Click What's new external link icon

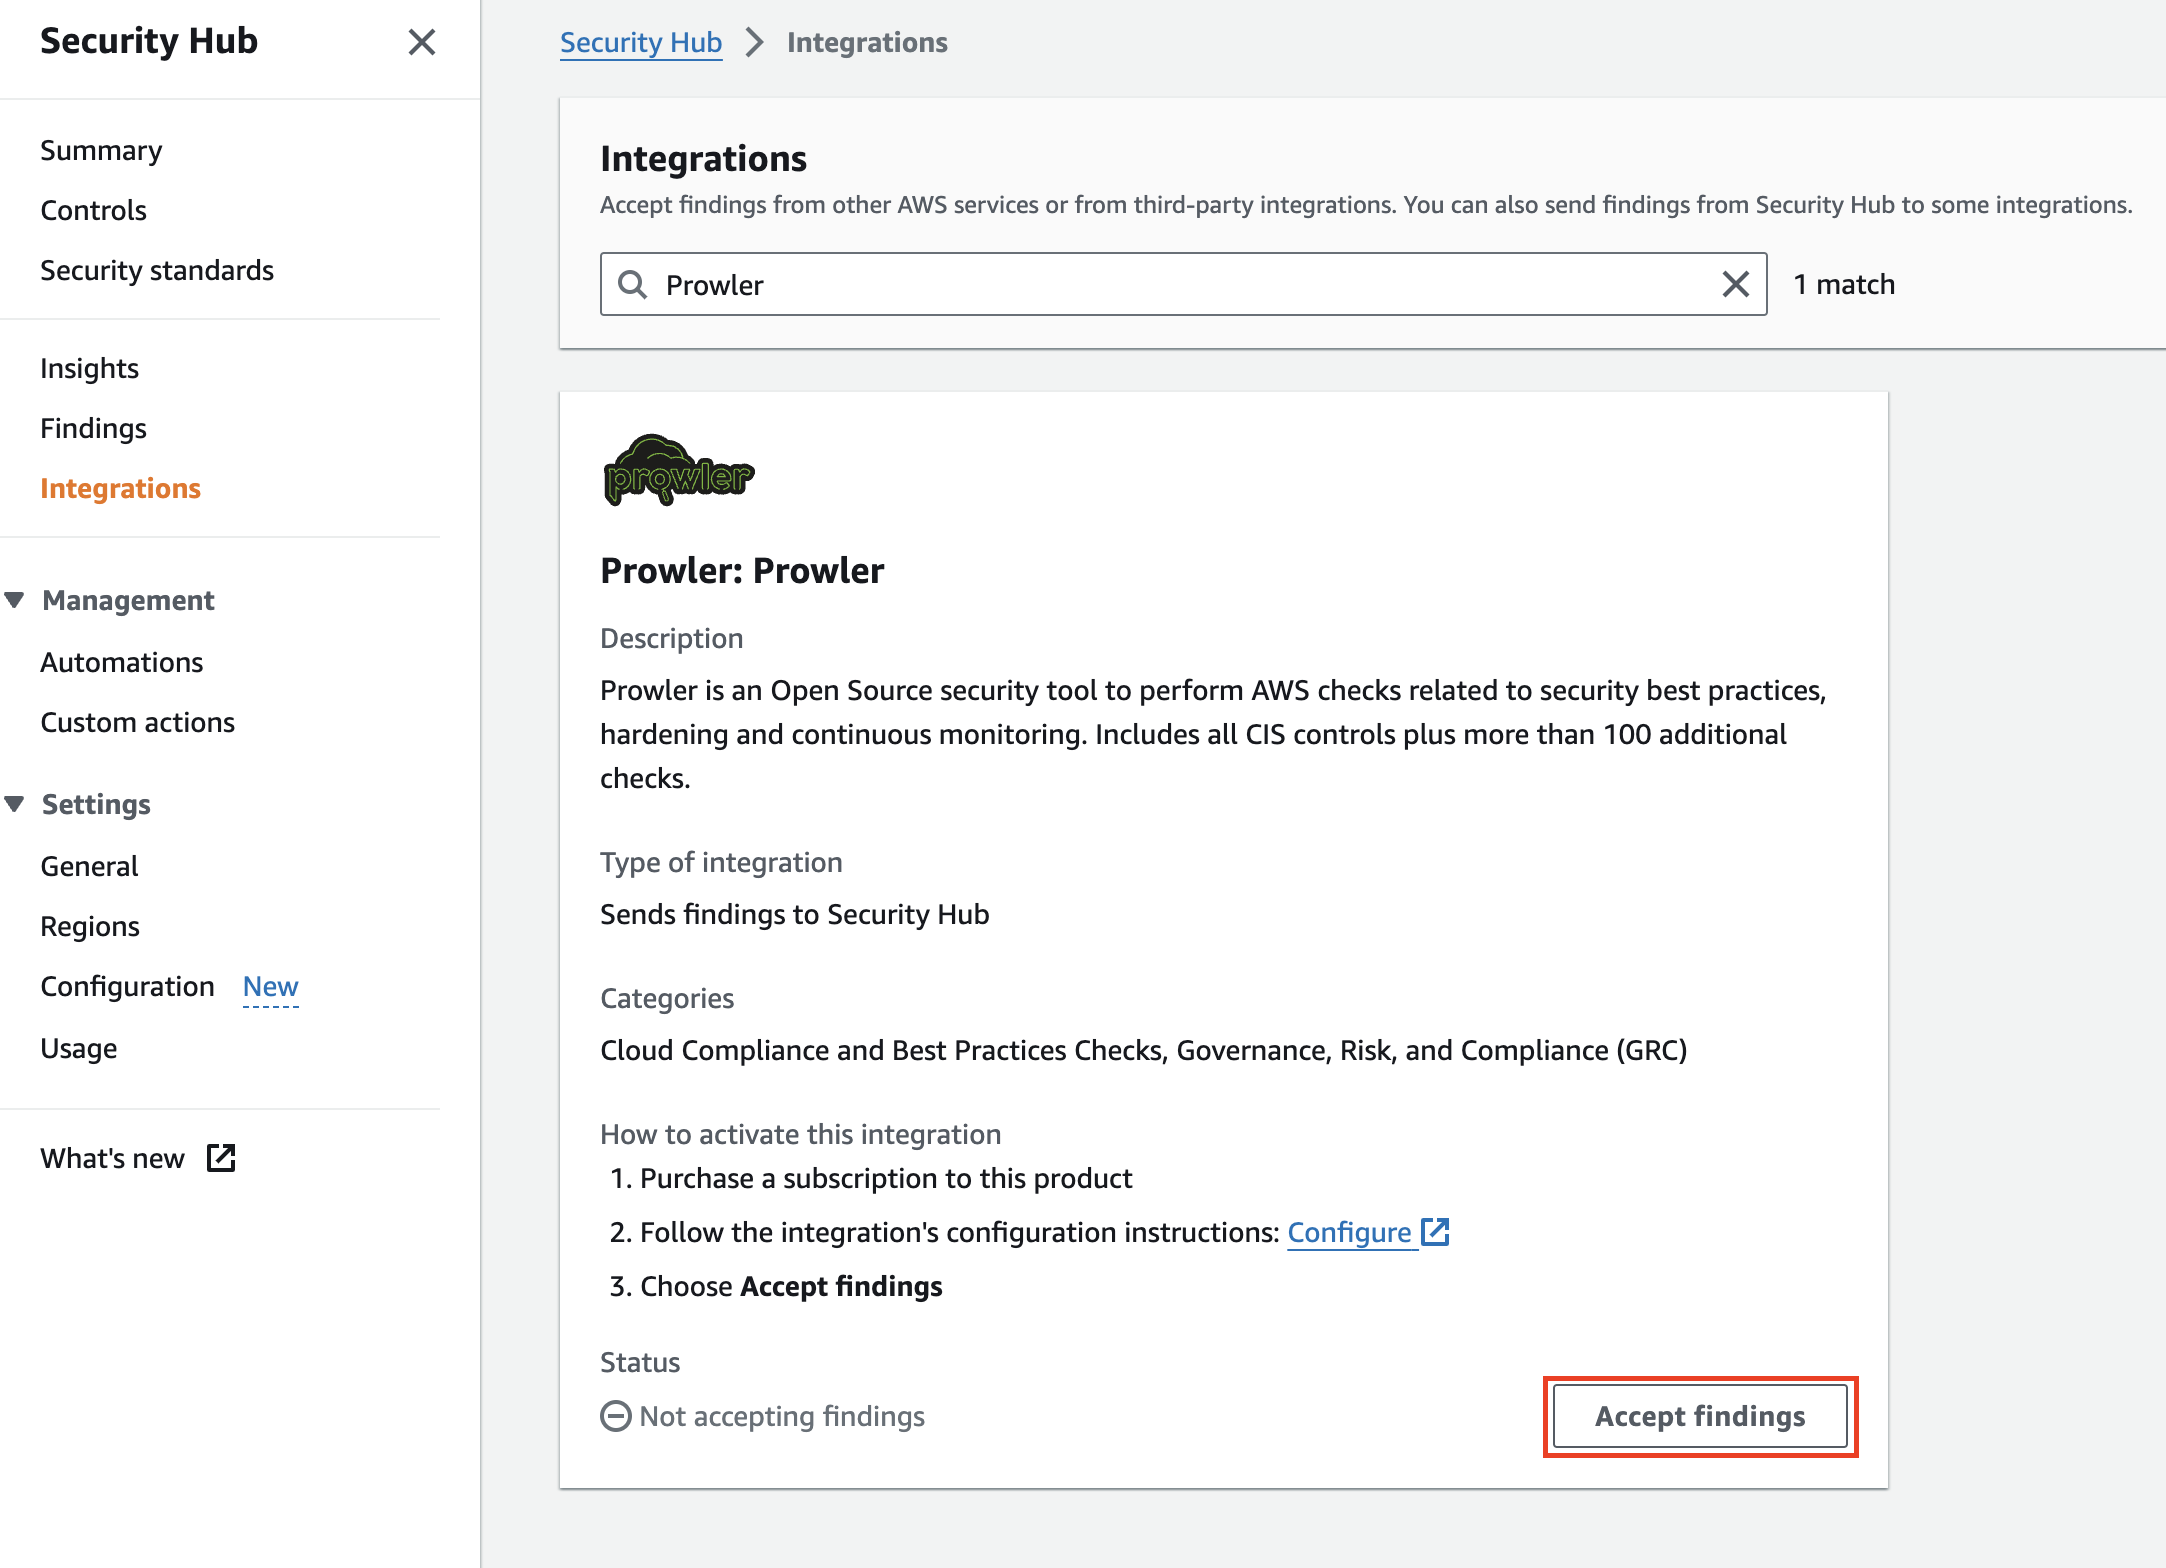point(221,1158)
